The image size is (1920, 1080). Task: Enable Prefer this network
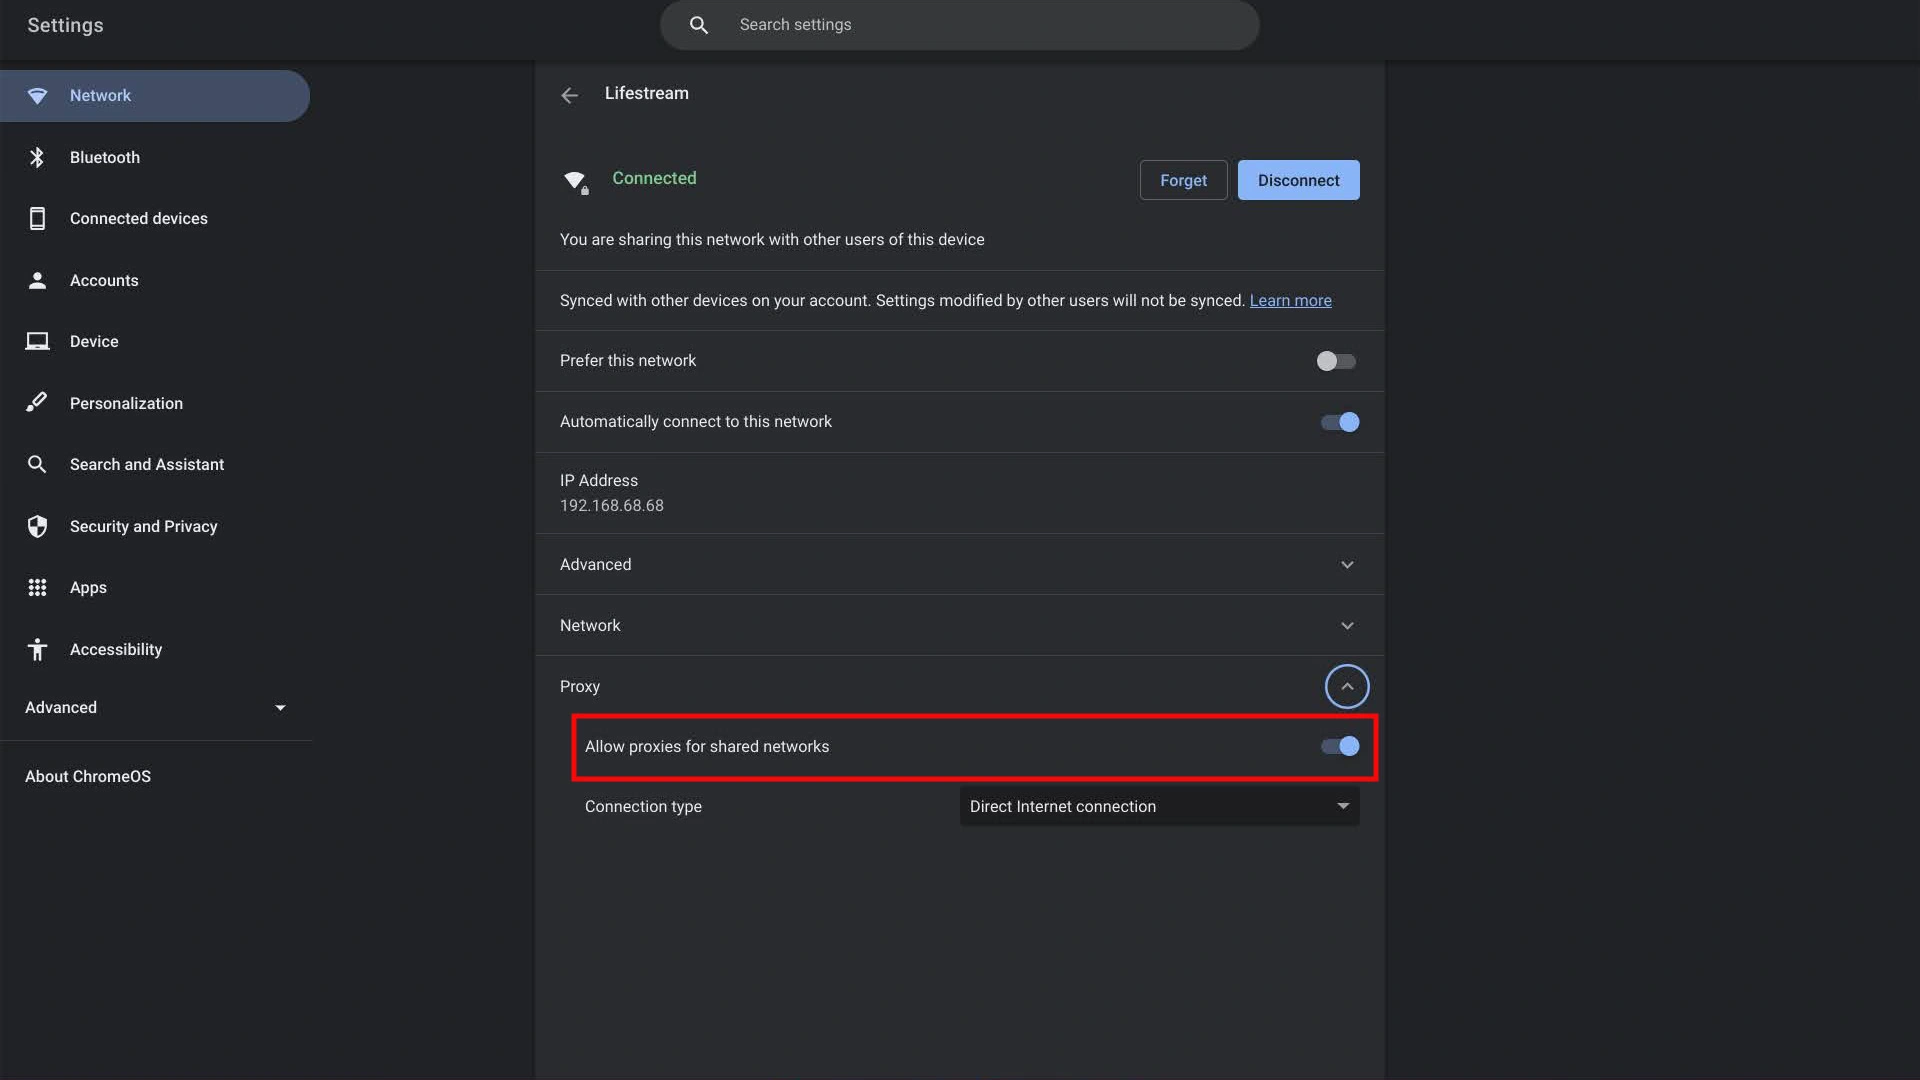point(1336,361)
